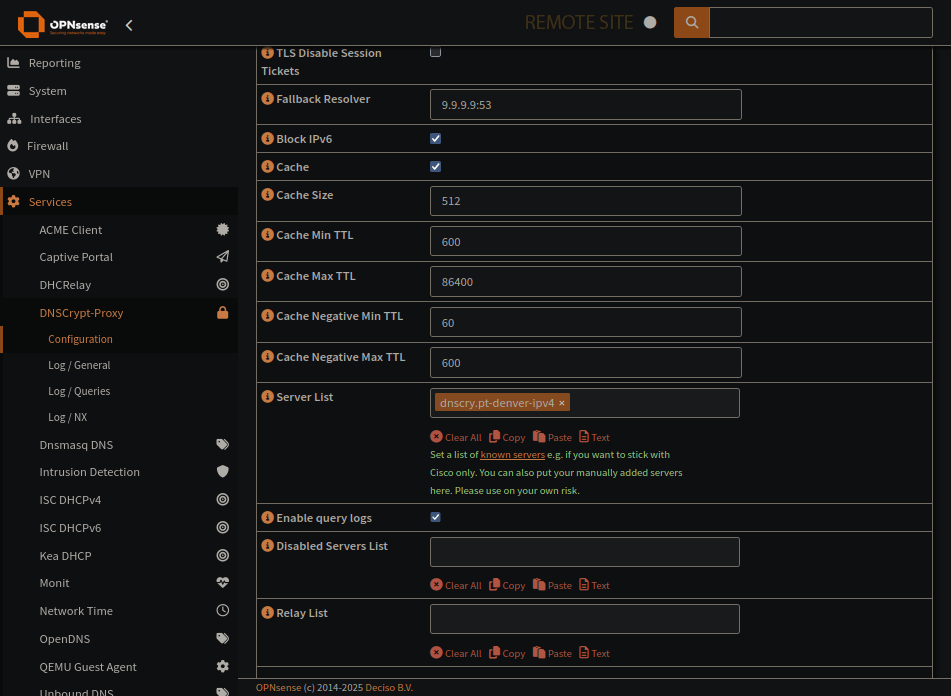The image size is (951, 696).
Task: Show help info for Enable query logs
Action: (267, 517)
